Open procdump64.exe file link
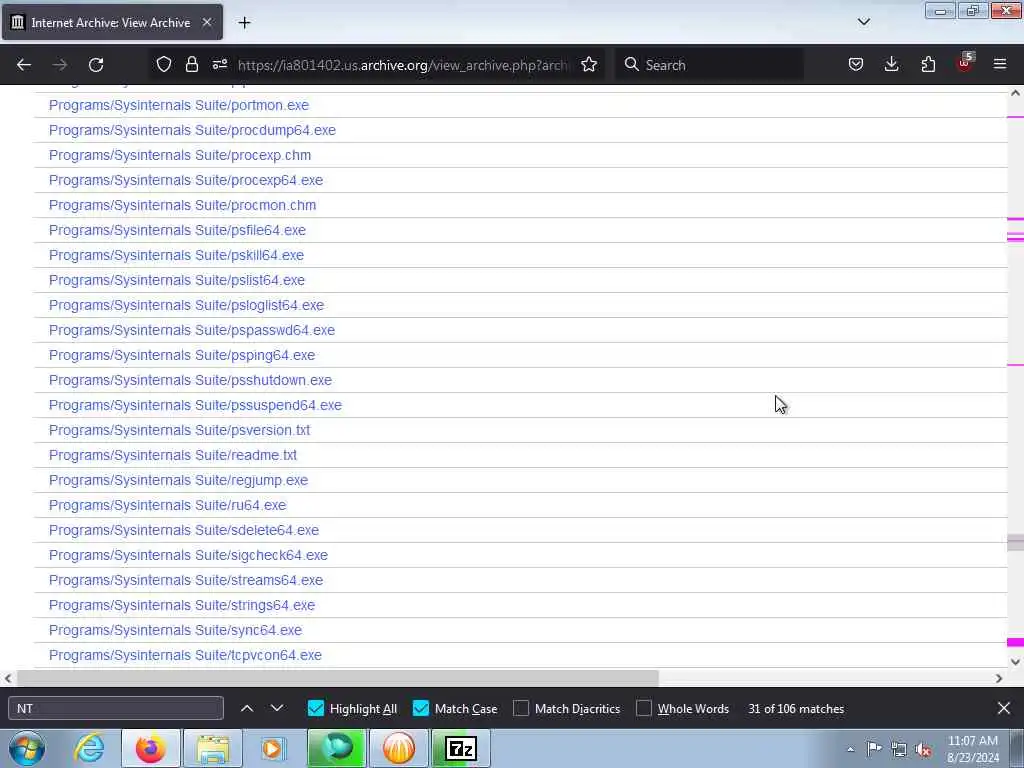 click(193, 130)
